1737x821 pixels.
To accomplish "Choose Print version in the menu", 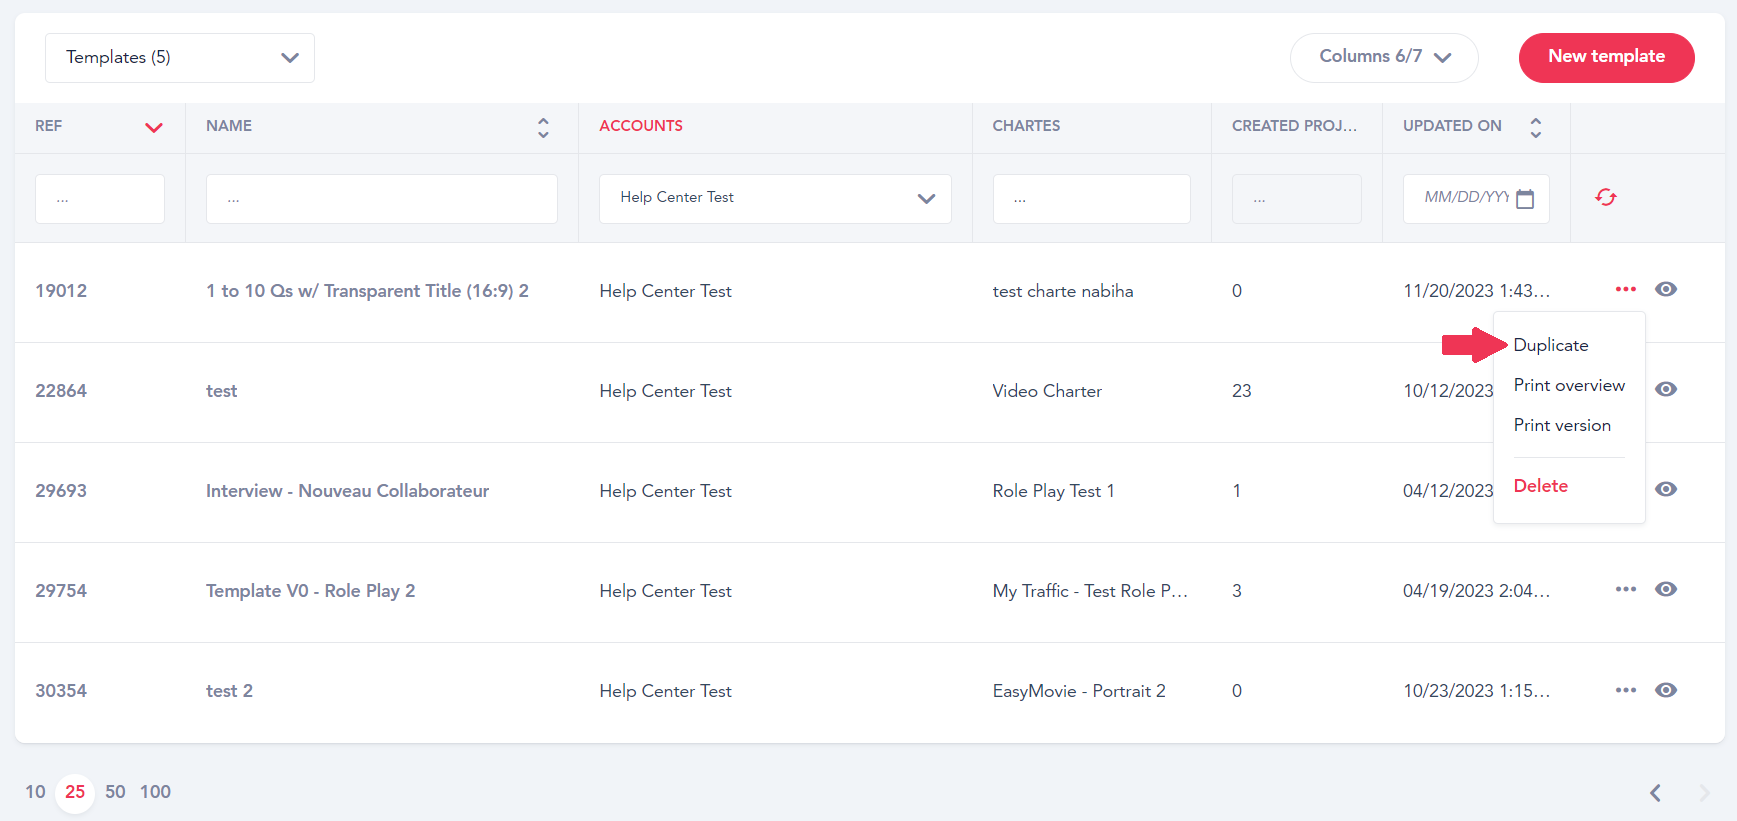I will tap(1562, 425).
